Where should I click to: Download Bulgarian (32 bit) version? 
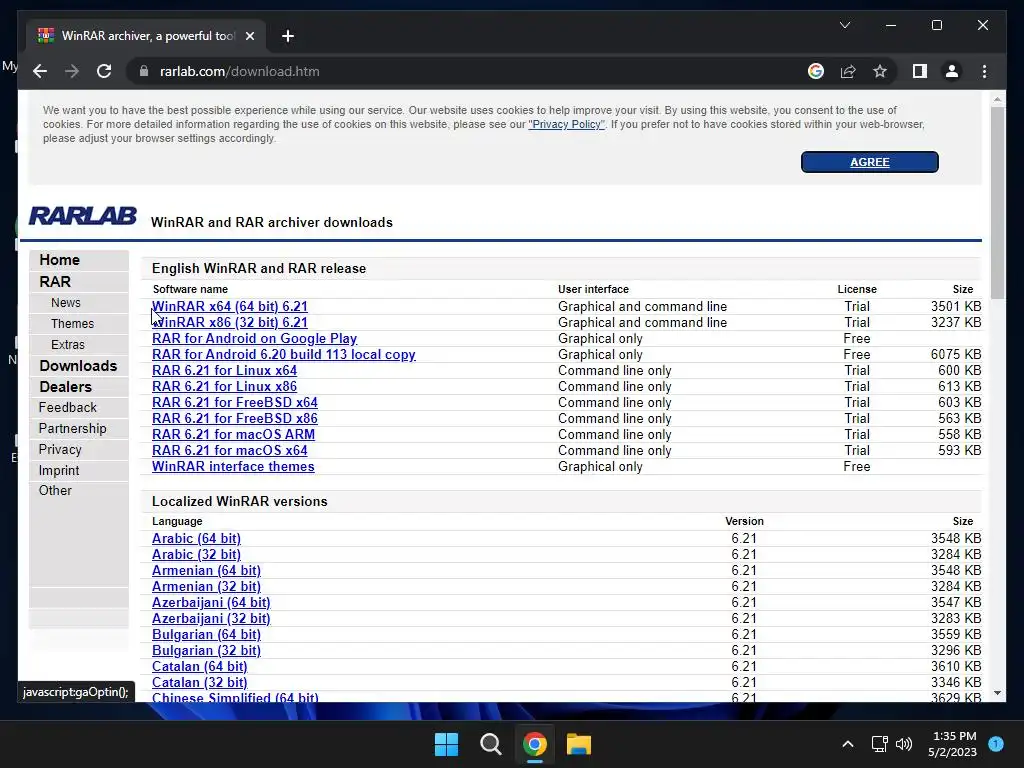coord(206,650)
